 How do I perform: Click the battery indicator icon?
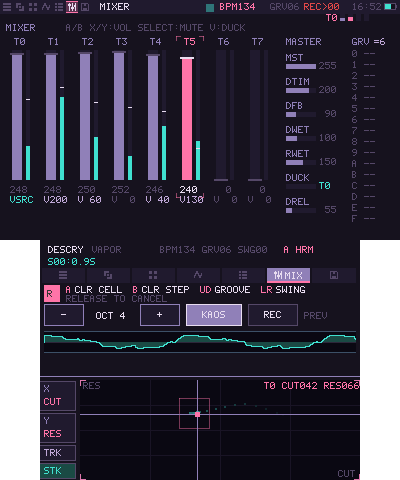[390, 7]
